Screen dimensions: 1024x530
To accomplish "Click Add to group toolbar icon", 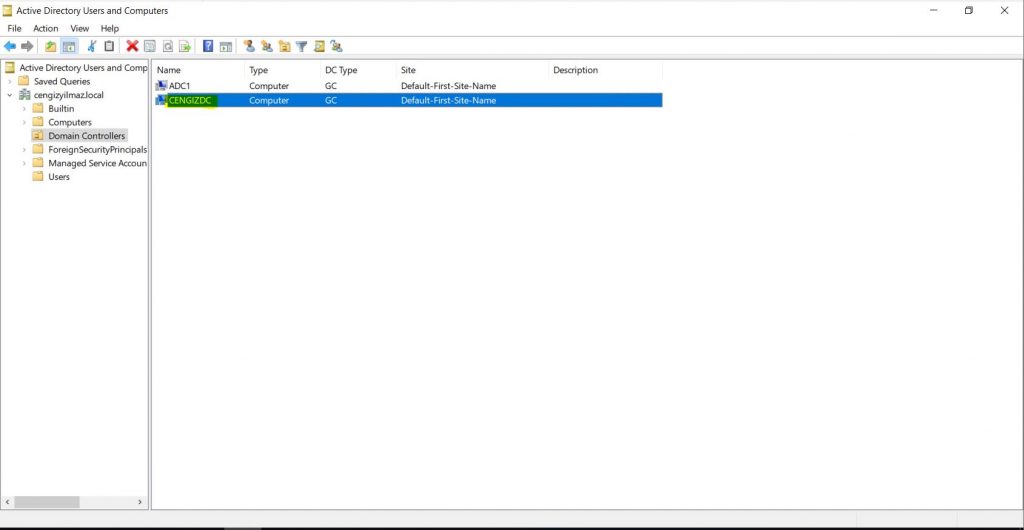I will (x=336, y=46).
